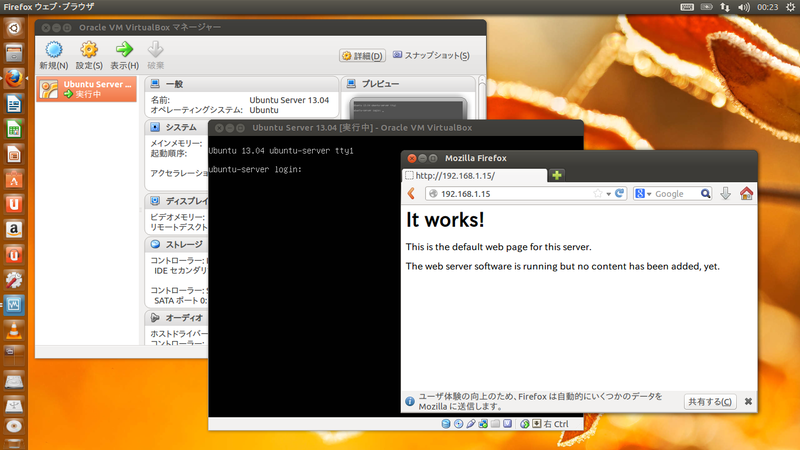Click the 右 Ctrl host key label
The image size is (800, 450).
556,424
